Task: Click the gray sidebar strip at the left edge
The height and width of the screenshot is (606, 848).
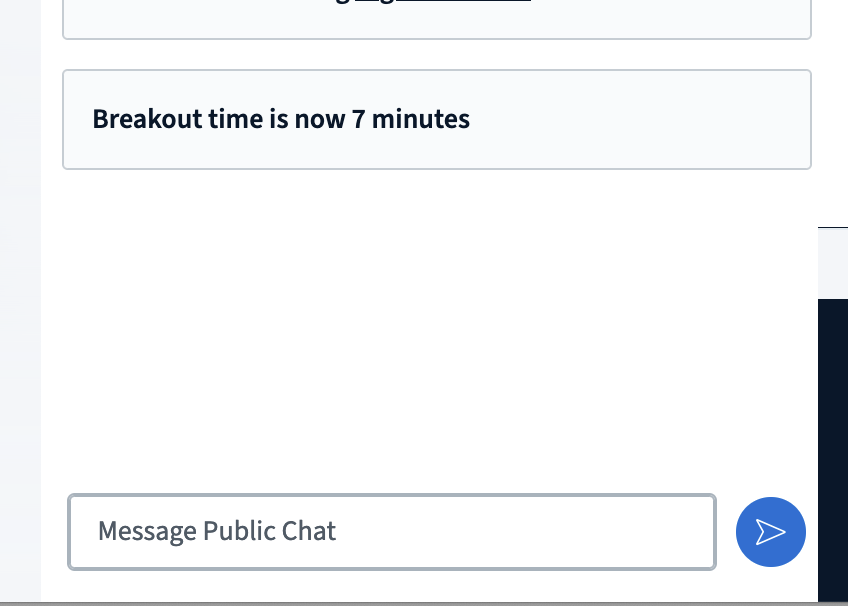Action: tap(20, 300)
